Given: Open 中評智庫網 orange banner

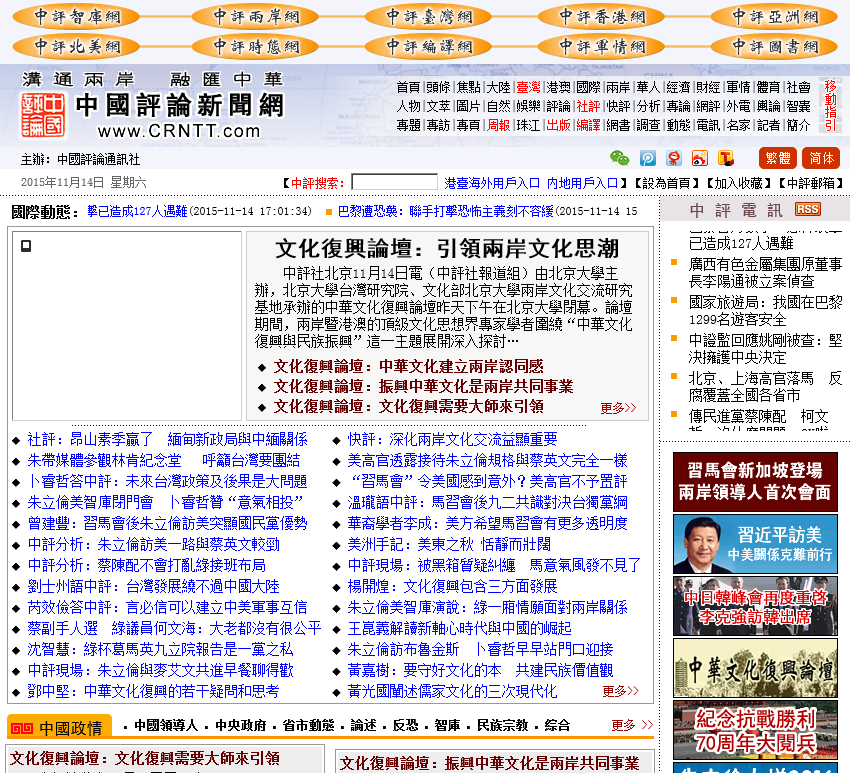Looking at the screenshot, I should point(76,17).
